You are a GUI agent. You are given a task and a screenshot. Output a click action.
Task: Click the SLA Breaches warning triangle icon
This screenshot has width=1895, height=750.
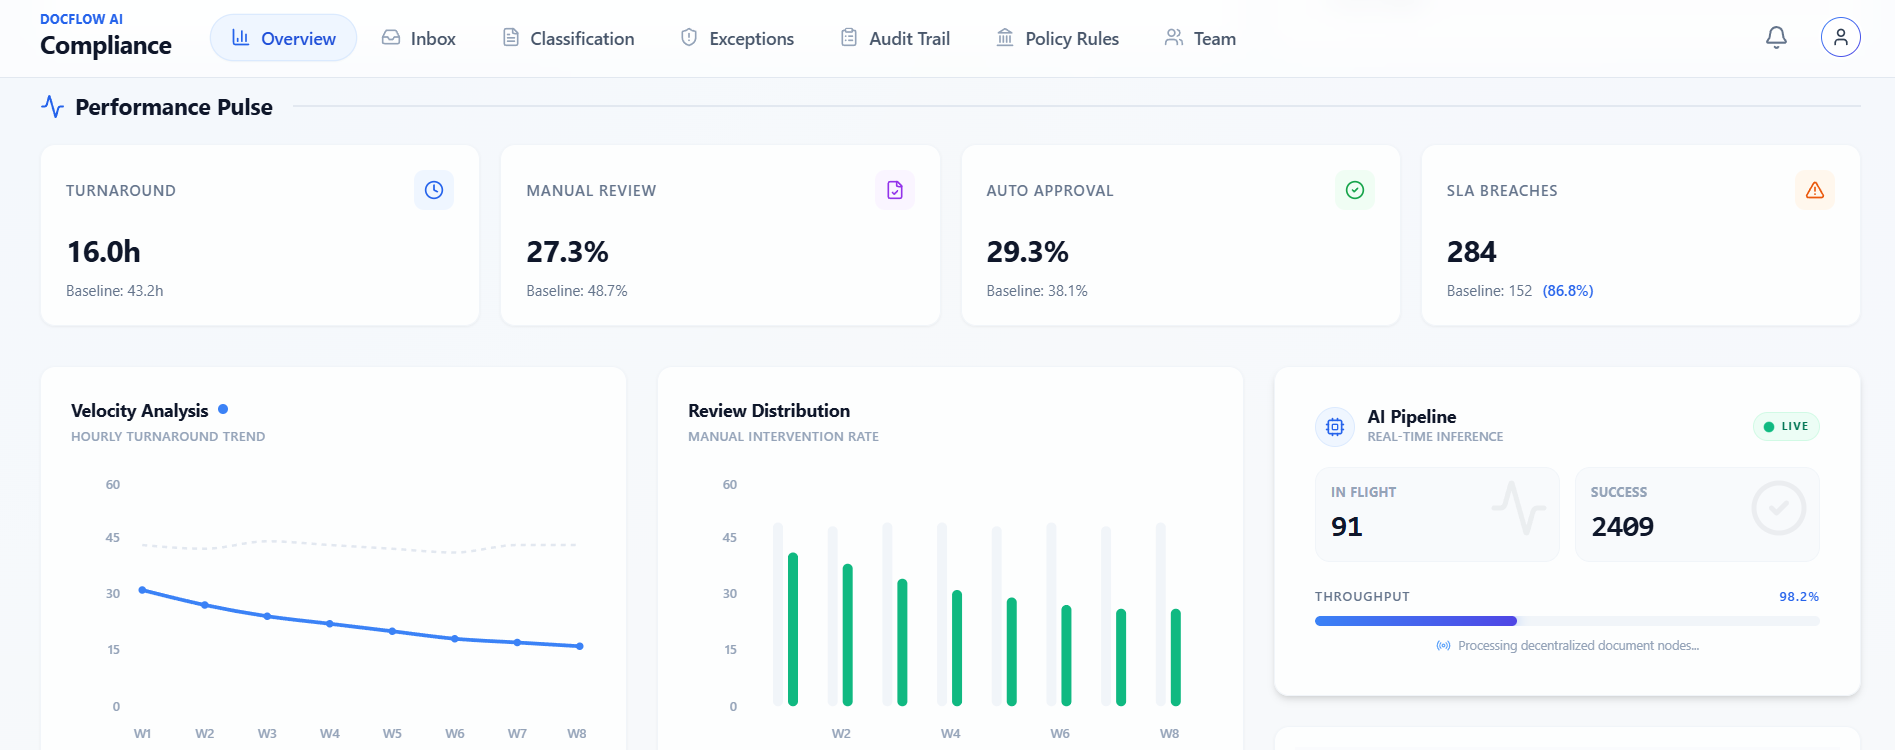point(1815,190)
